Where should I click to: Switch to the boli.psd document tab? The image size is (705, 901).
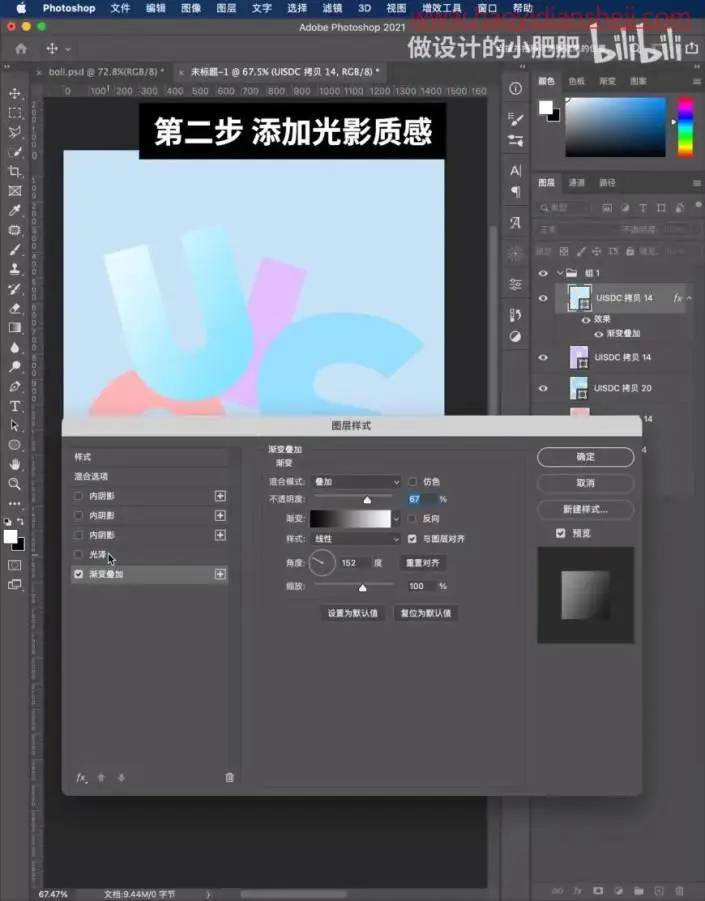(x=105, y=72)
